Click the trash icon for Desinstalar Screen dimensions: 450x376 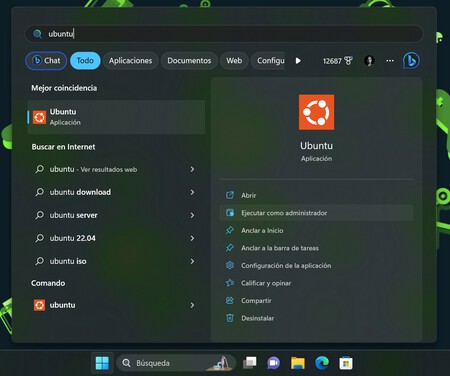point(230,318)
